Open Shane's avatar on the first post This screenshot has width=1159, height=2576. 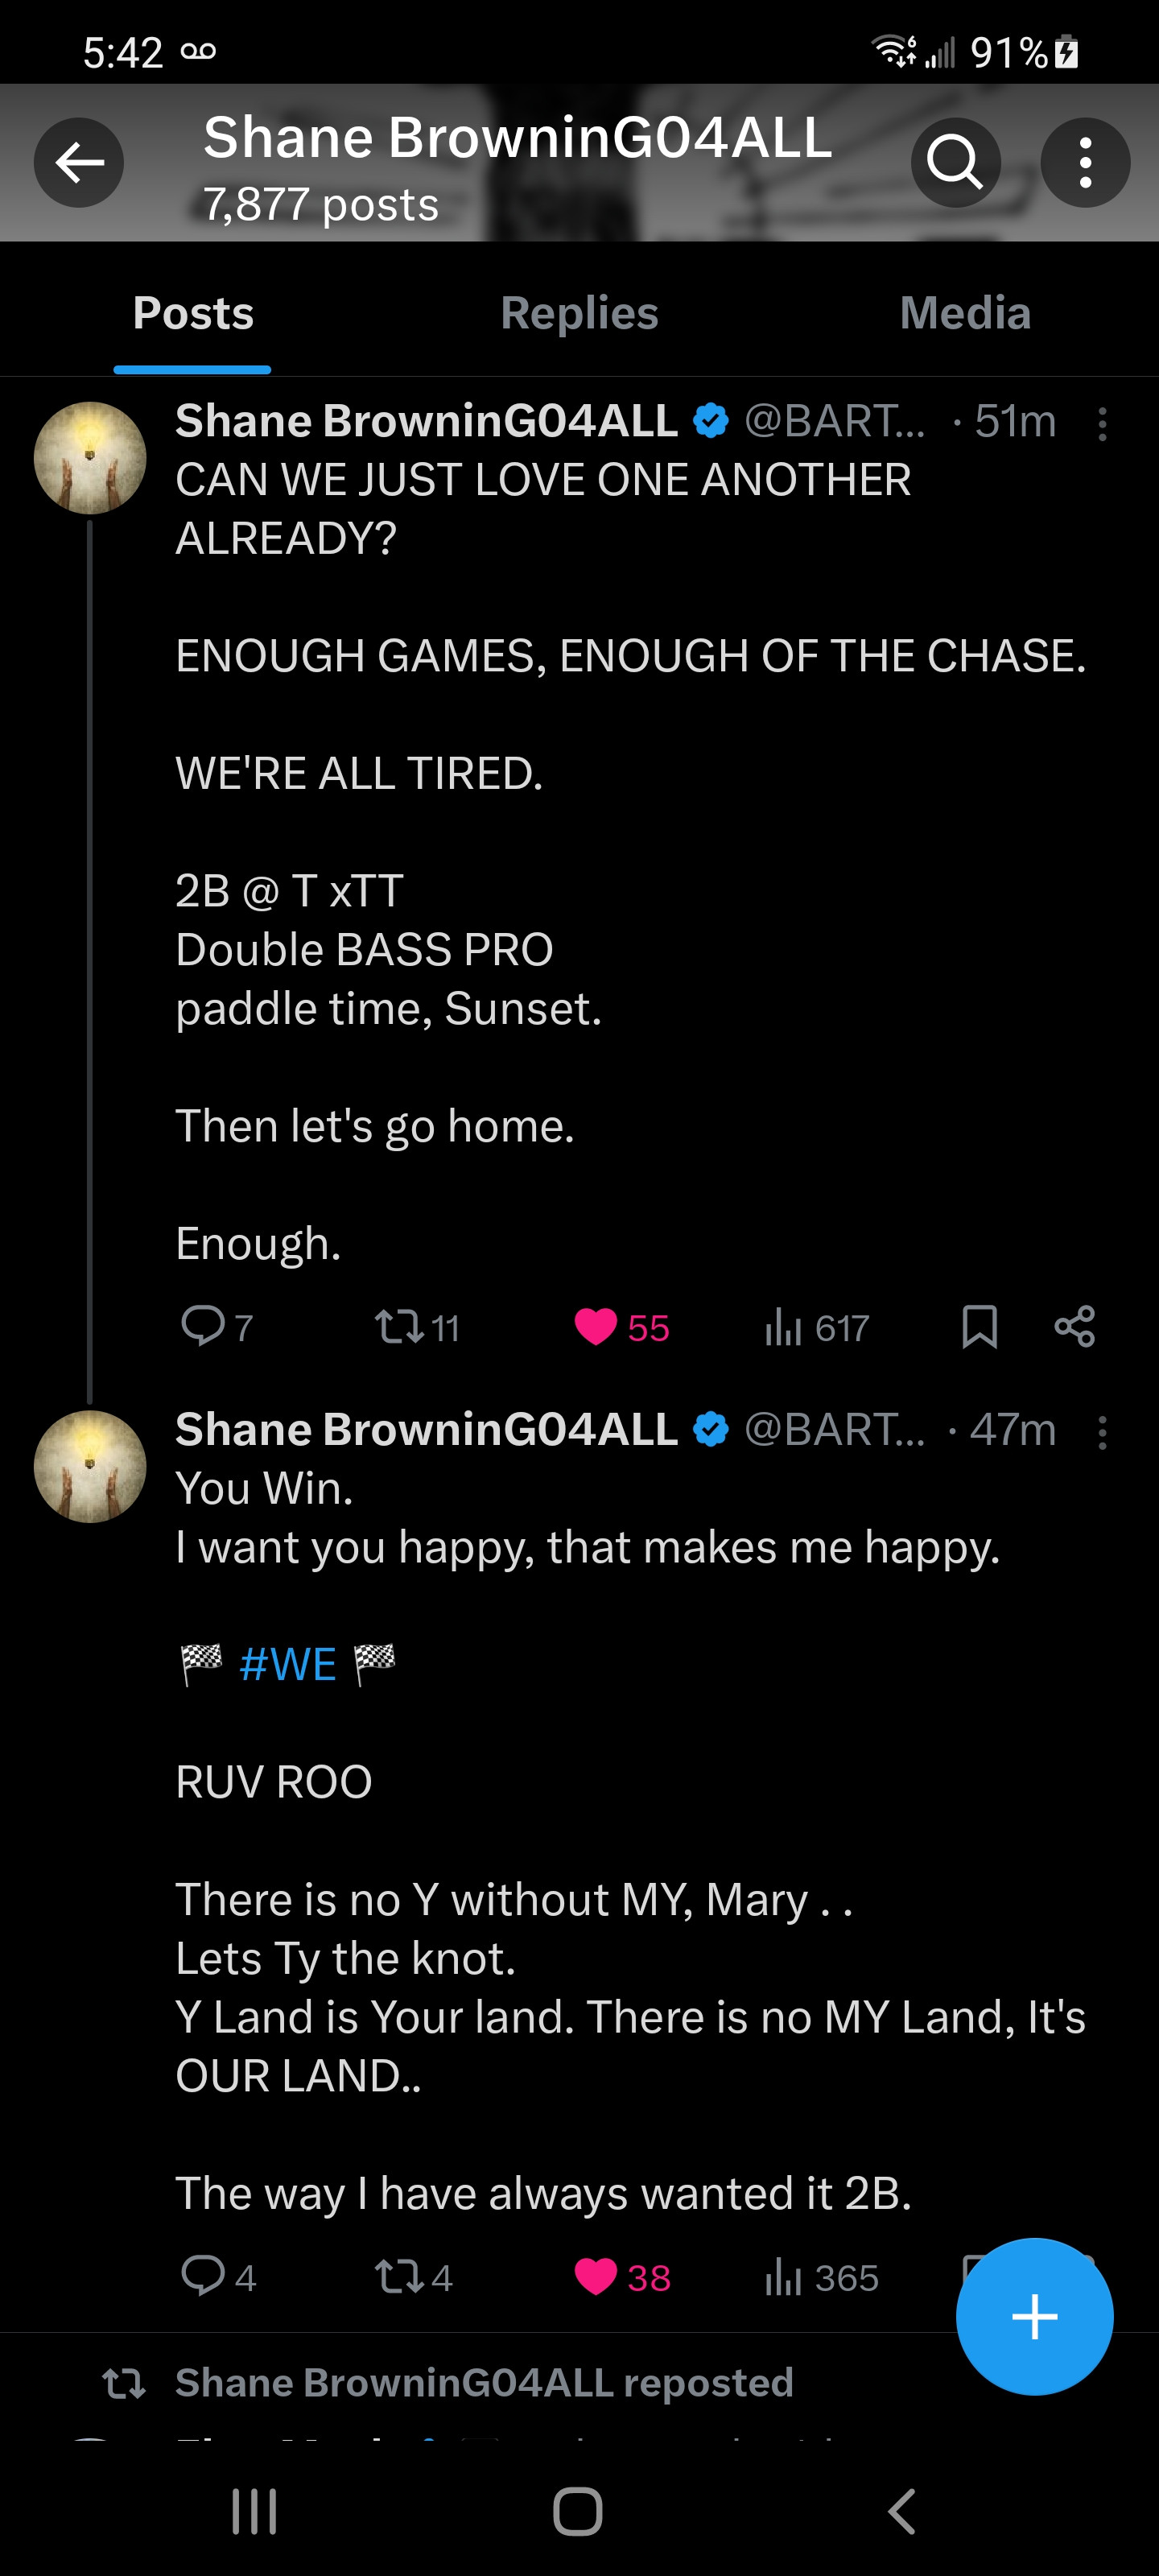coord(90,458)
